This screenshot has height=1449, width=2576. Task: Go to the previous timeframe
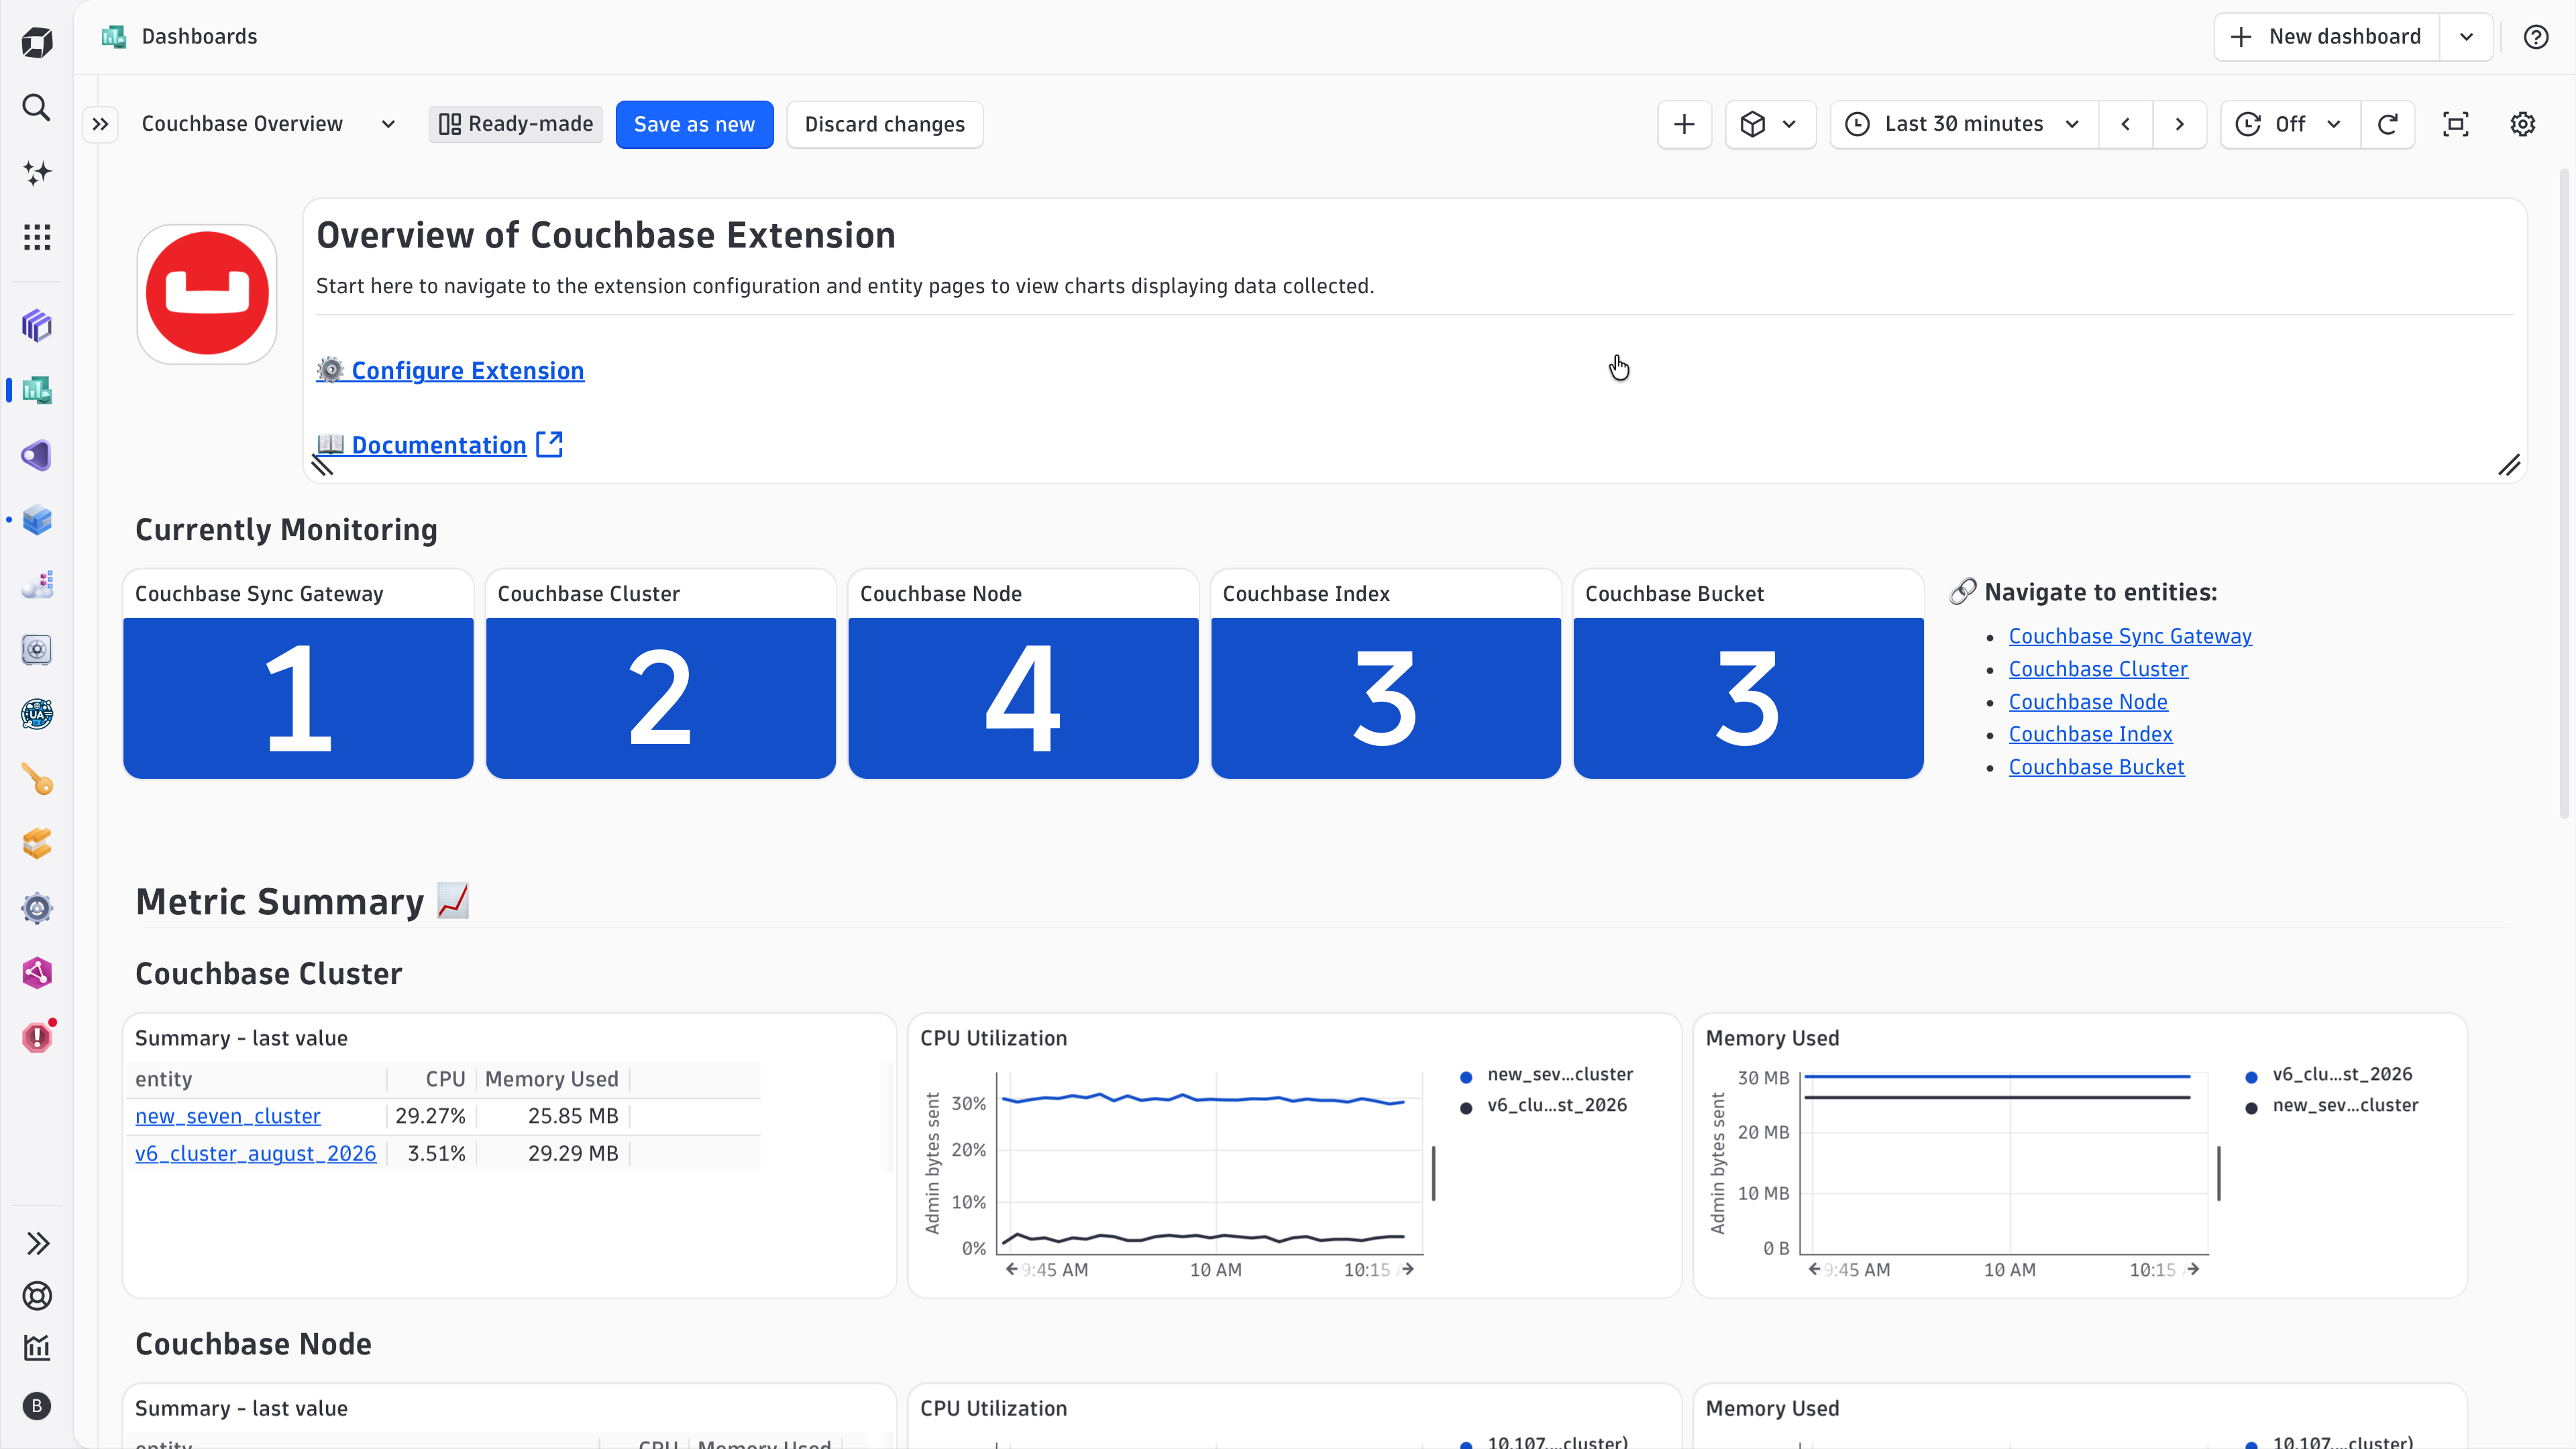[x=2125, y=124]
